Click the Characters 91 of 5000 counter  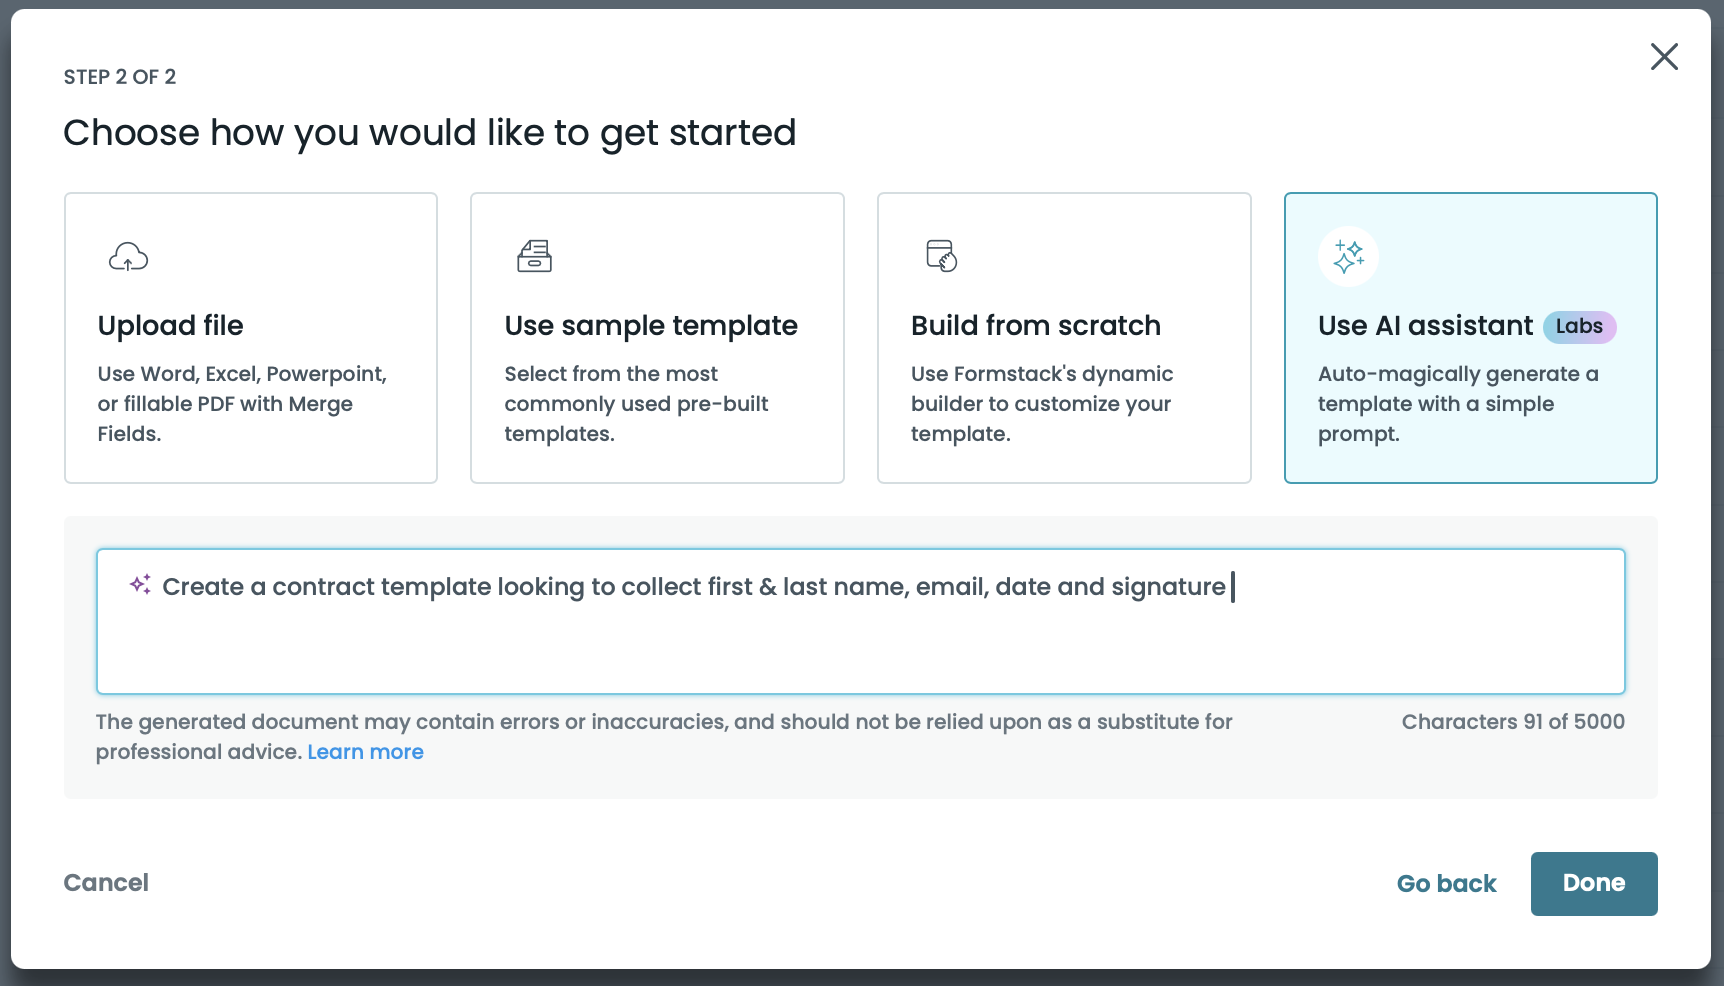pos(1513,721)
